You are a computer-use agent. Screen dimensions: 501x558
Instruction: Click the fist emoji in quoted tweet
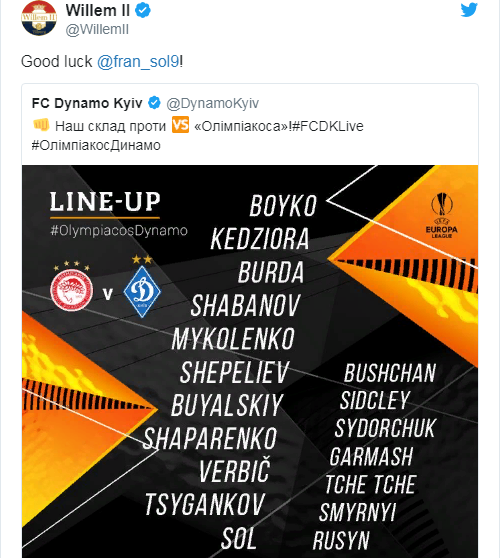point(41,125)
